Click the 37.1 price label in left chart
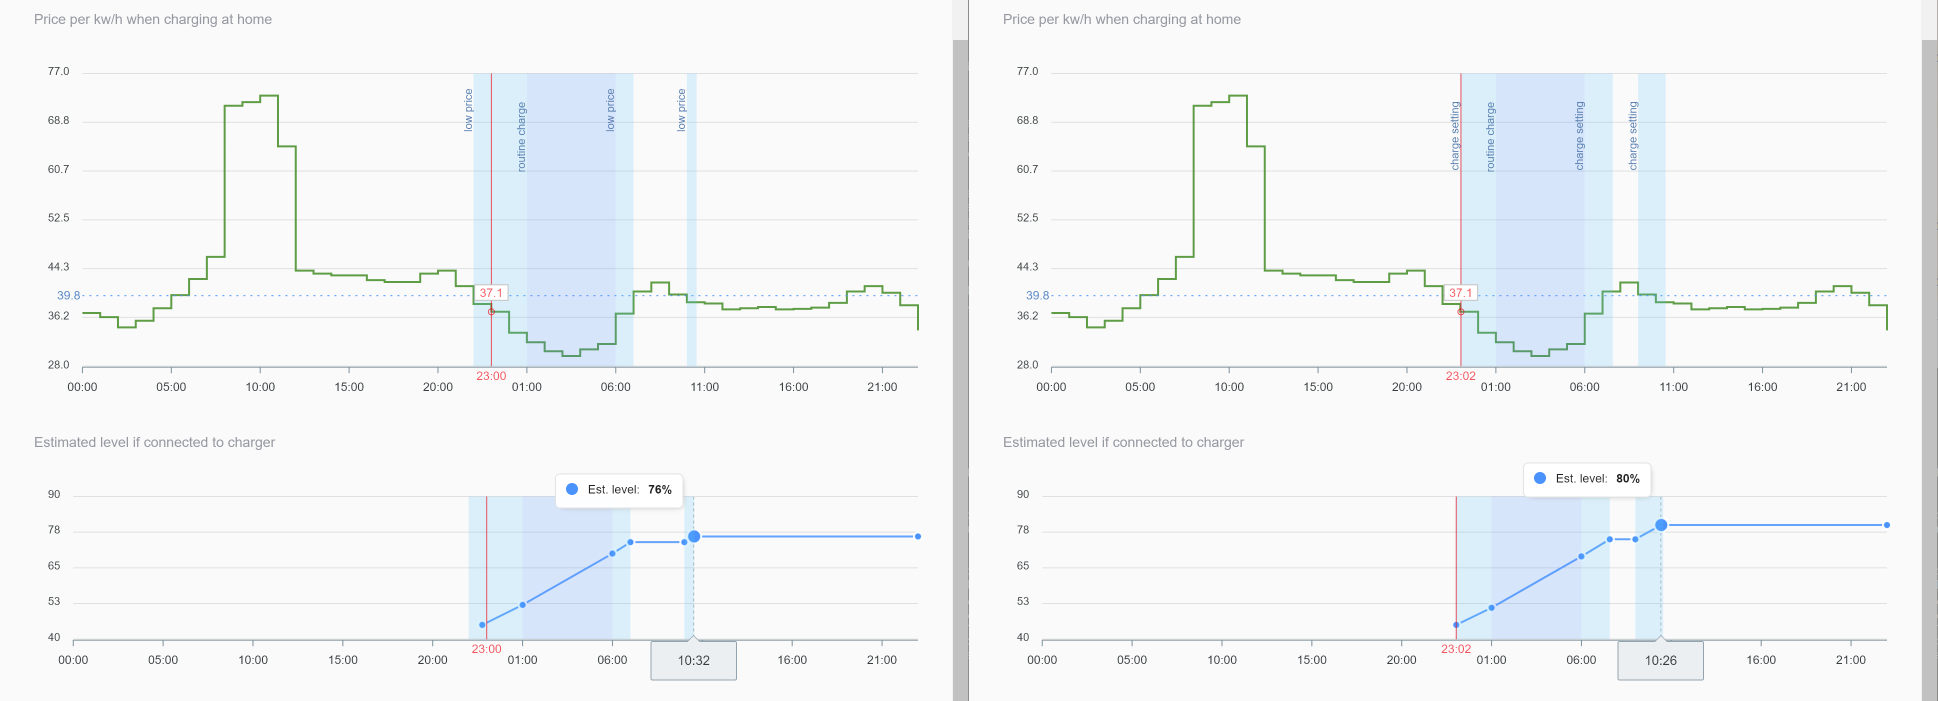This screenshot has width=1938, height=701. tap(491, 293)
